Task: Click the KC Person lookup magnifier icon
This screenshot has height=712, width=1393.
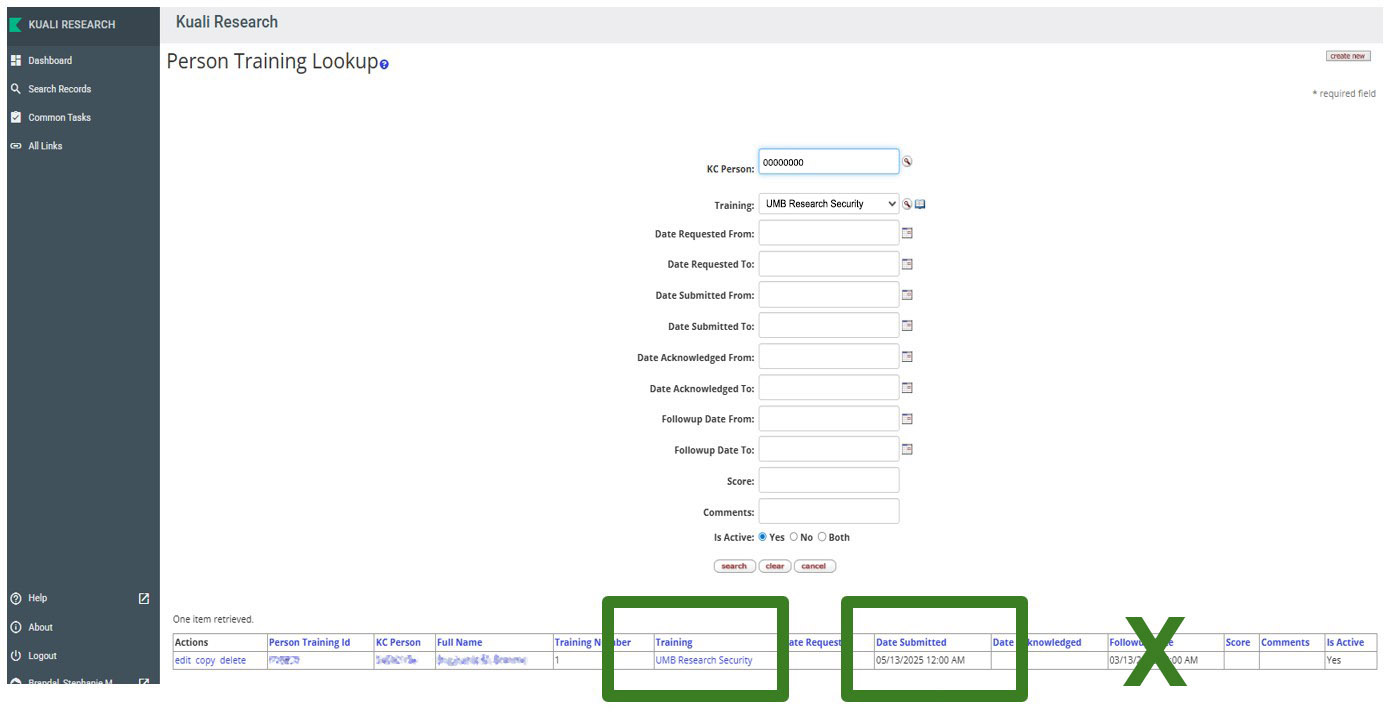Action: point(908,161)
